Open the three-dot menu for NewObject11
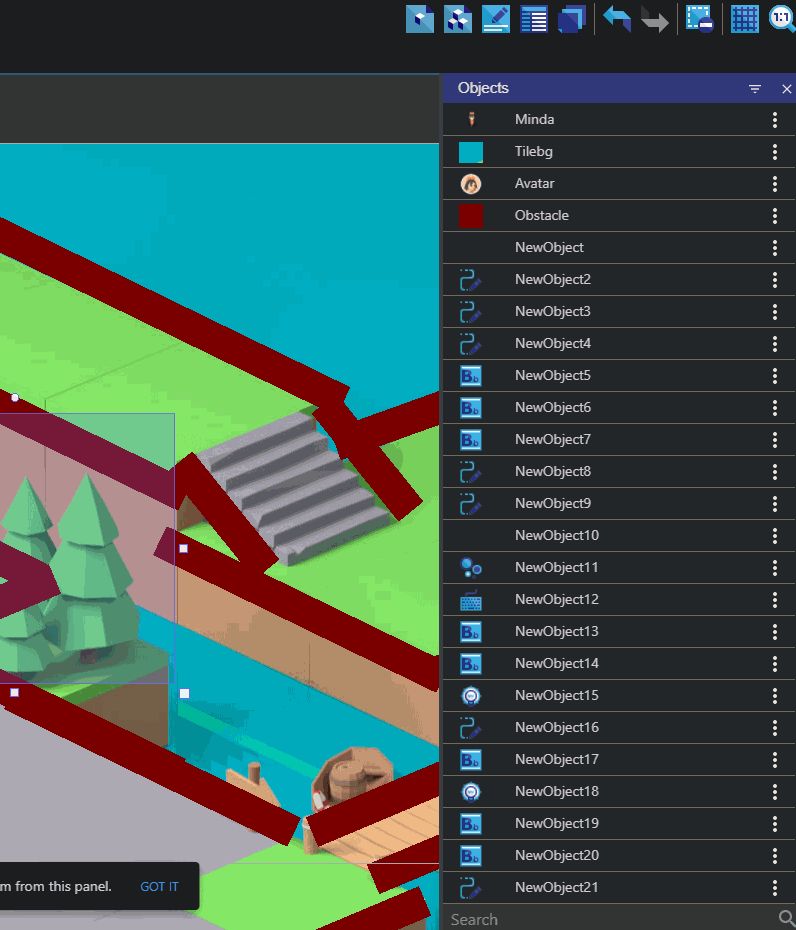Image resolution: width=796 pixels, height=930 pixels. pos(775,568)
